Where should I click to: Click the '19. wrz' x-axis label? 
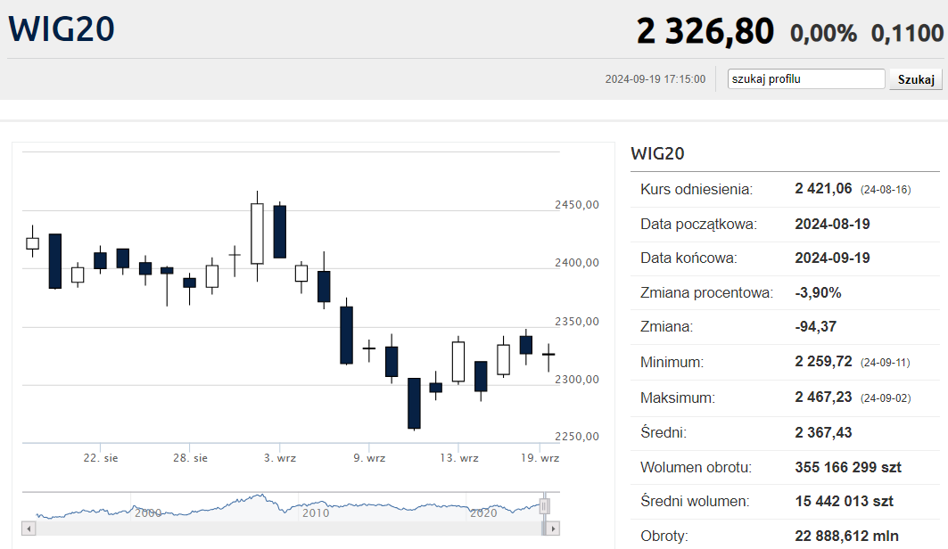point(540,458)
